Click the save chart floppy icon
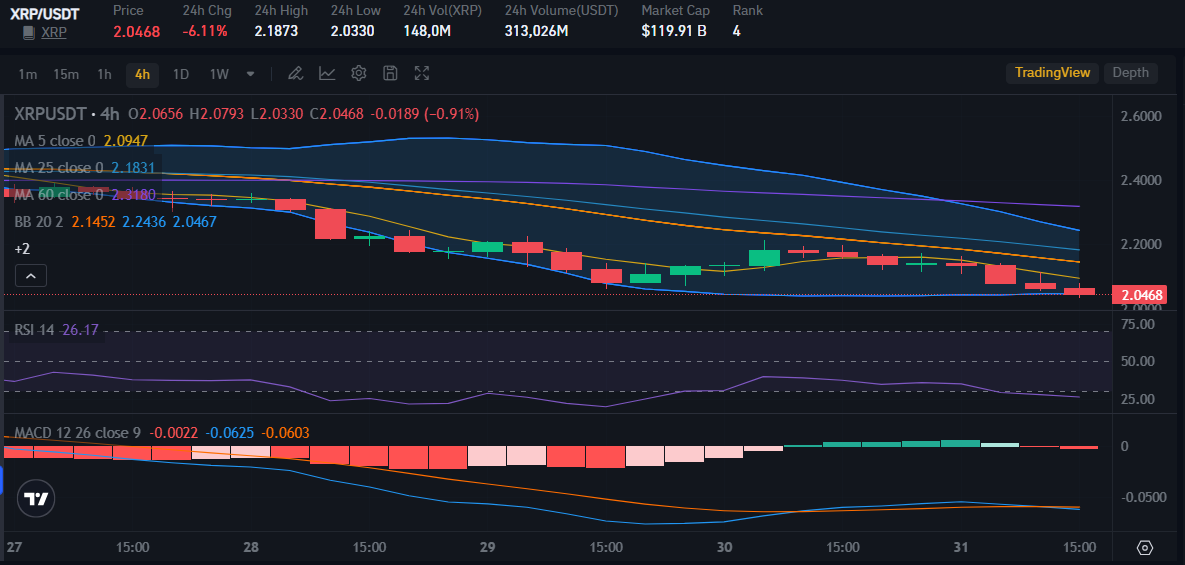 tap(390, 73)
